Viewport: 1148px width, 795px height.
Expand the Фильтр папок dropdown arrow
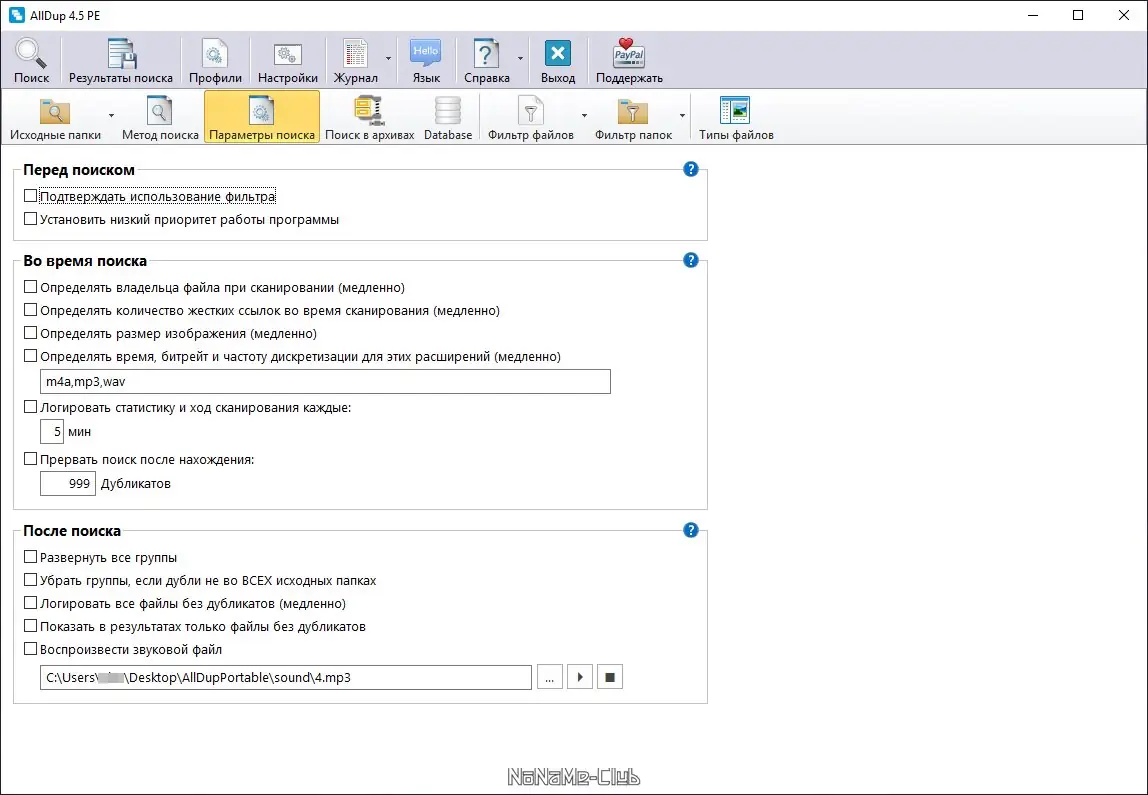[x=682, y=116]
